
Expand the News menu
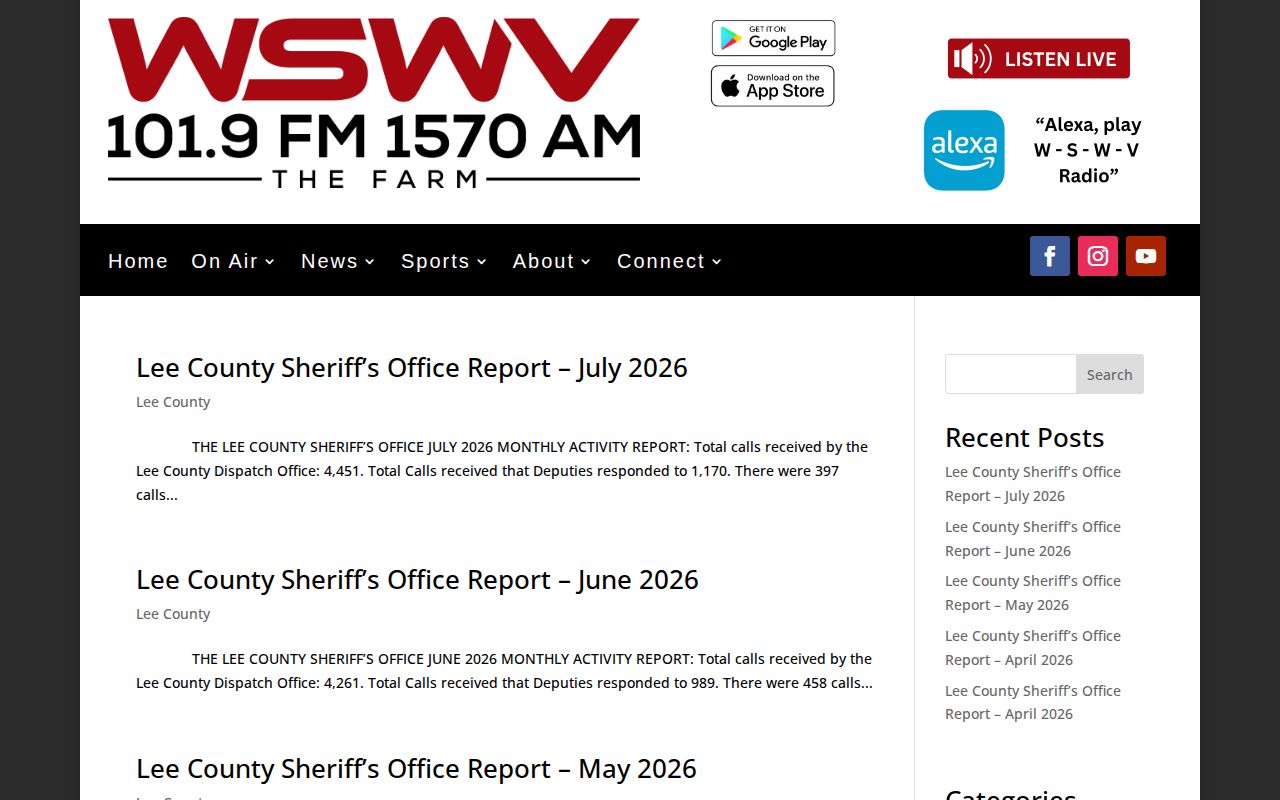[x=338, y=261]
